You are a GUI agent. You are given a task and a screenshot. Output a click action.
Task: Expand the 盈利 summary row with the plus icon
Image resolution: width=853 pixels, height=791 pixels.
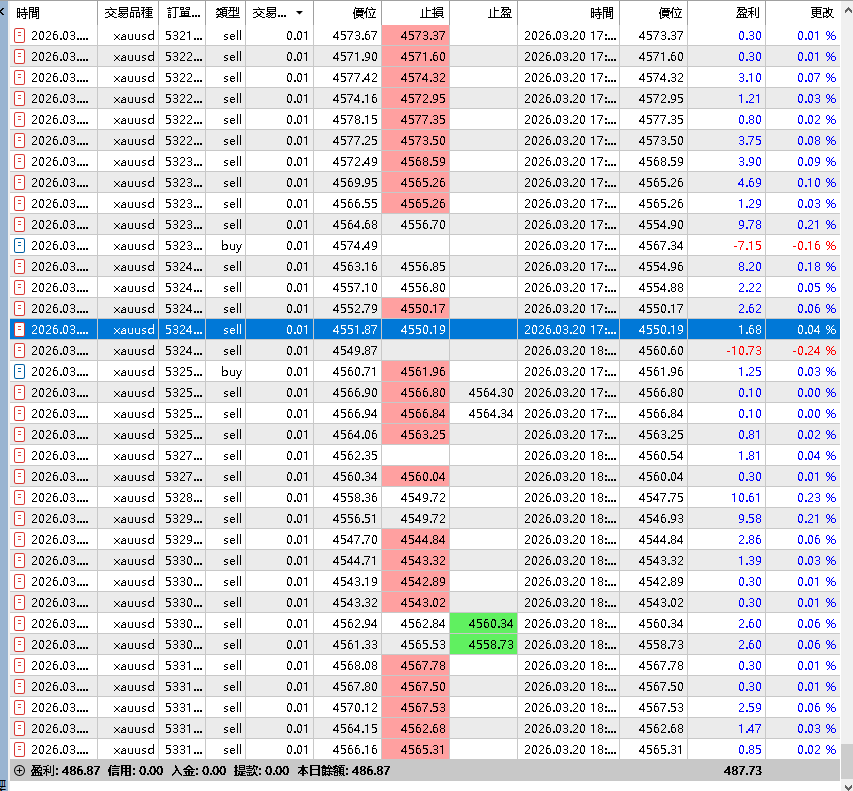tap(19, 771)
